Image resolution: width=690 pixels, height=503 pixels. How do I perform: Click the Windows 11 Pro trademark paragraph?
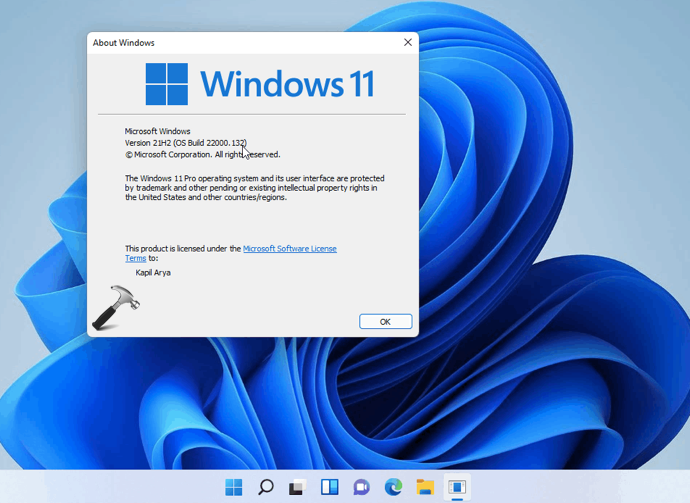pyautogui.click(x=254, y=188)
